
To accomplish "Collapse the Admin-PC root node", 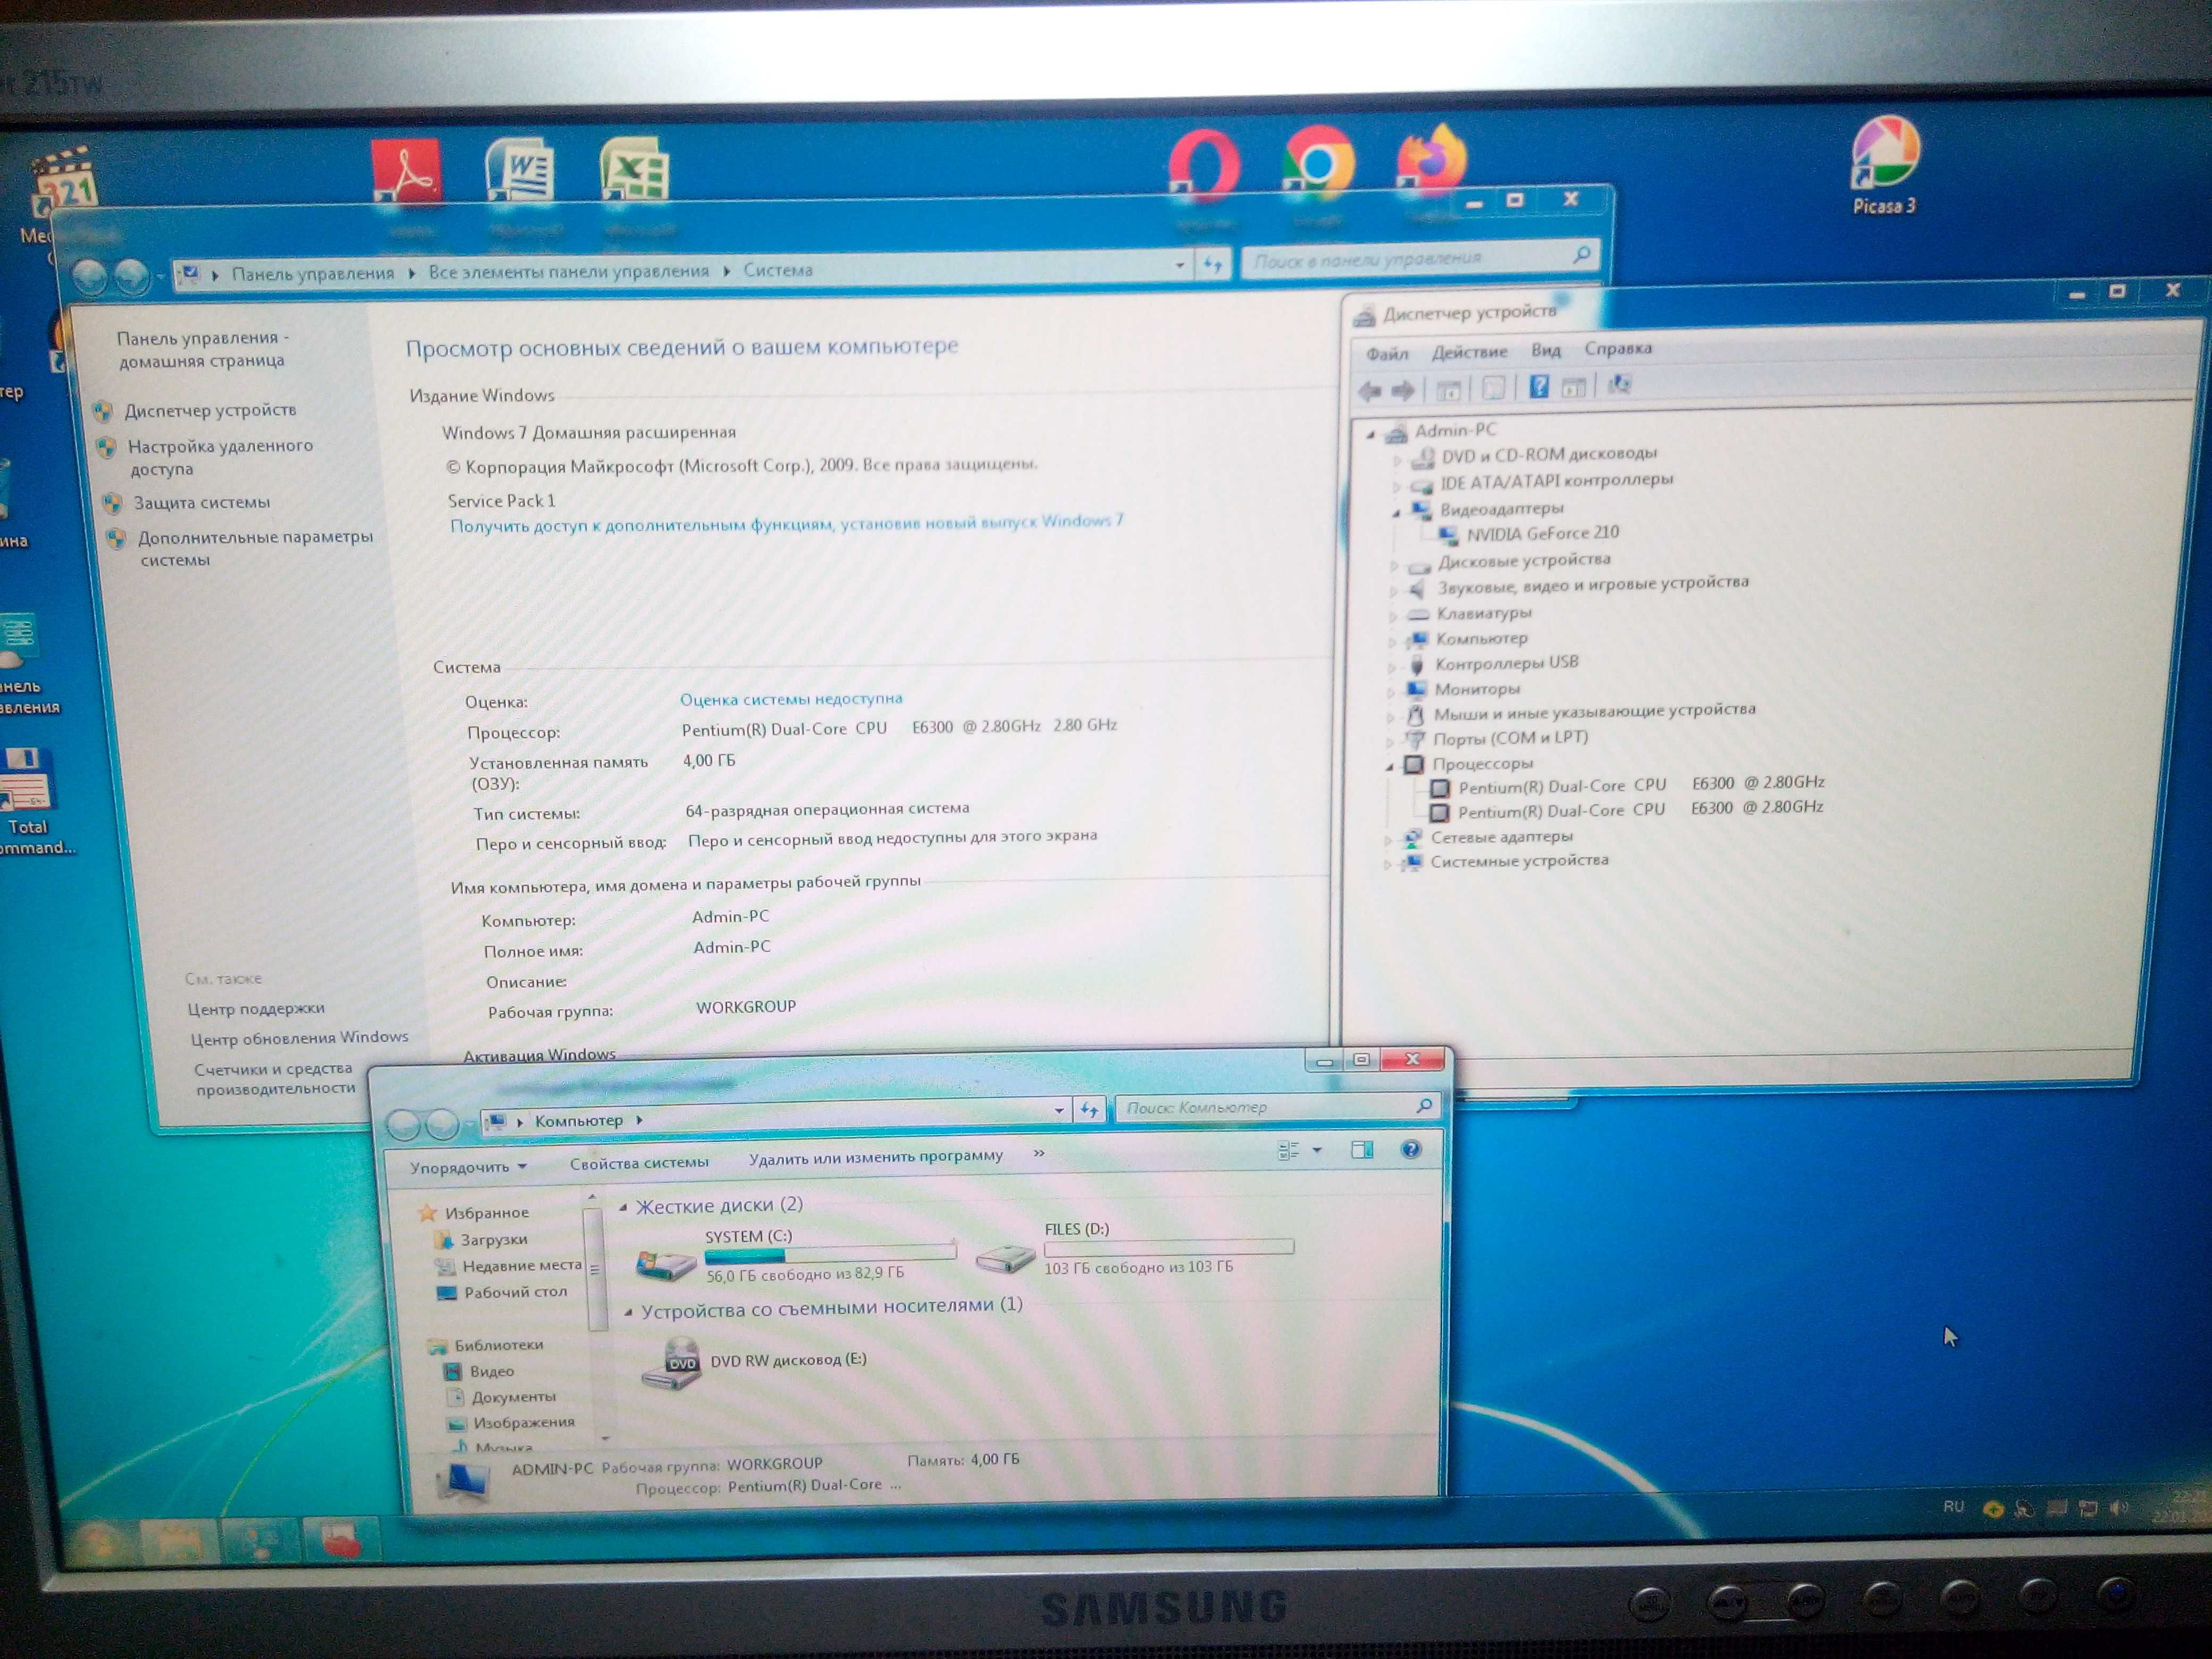I will point(1372,435).
